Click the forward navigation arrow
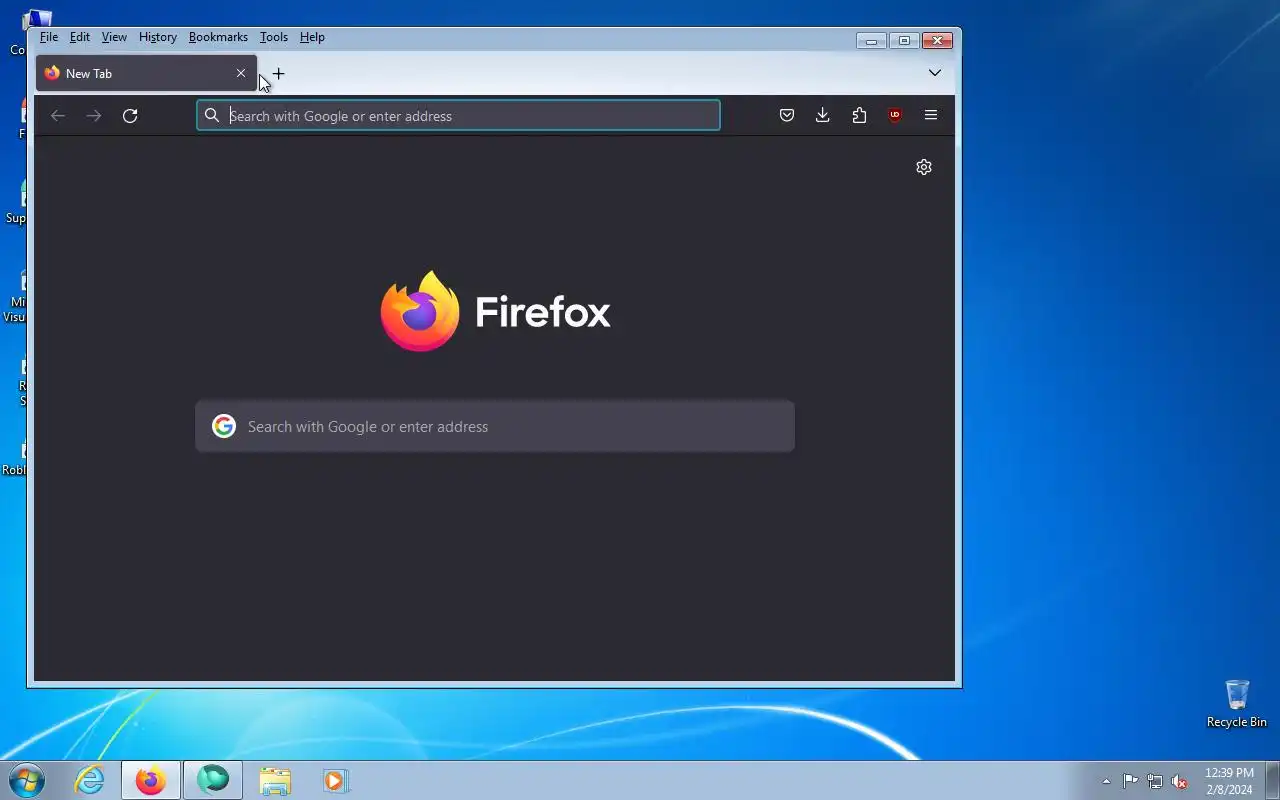Image resolution: width=1280 pixels, height=800 pixels. coord(94,116)
